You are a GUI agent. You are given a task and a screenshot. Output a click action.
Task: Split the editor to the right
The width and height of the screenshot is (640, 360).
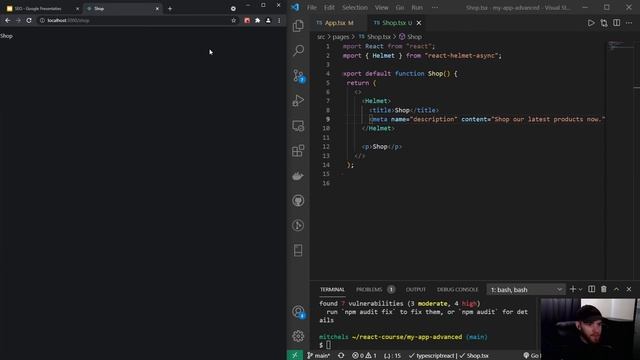pos(616,23)
